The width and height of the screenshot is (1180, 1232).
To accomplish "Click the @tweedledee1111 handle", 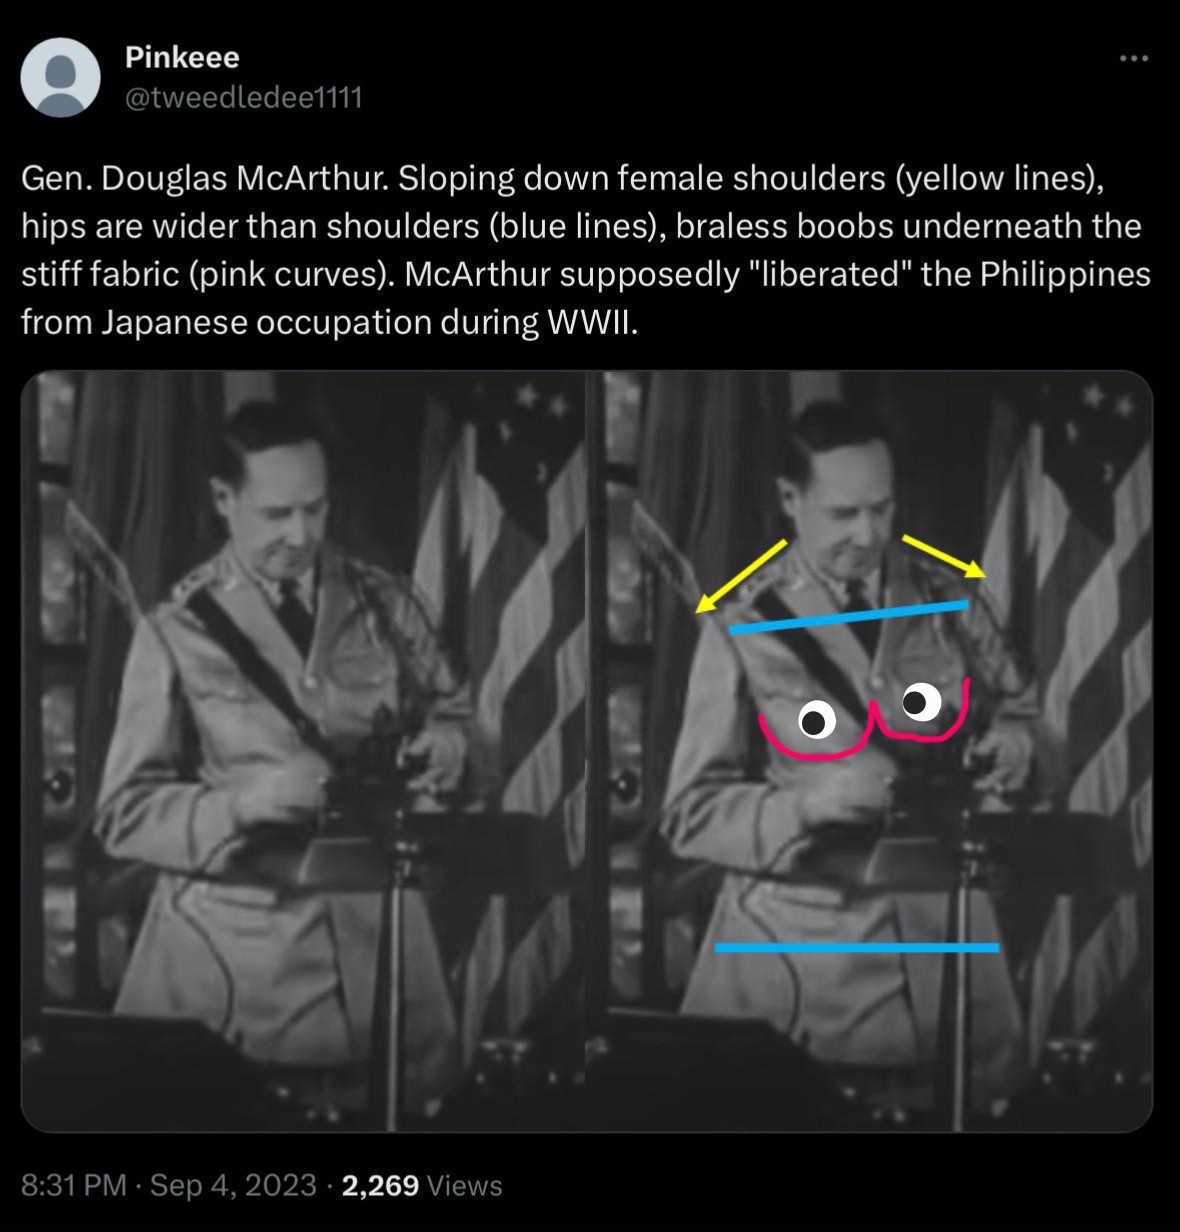I will pyautogui.click(x=243, y=97).
